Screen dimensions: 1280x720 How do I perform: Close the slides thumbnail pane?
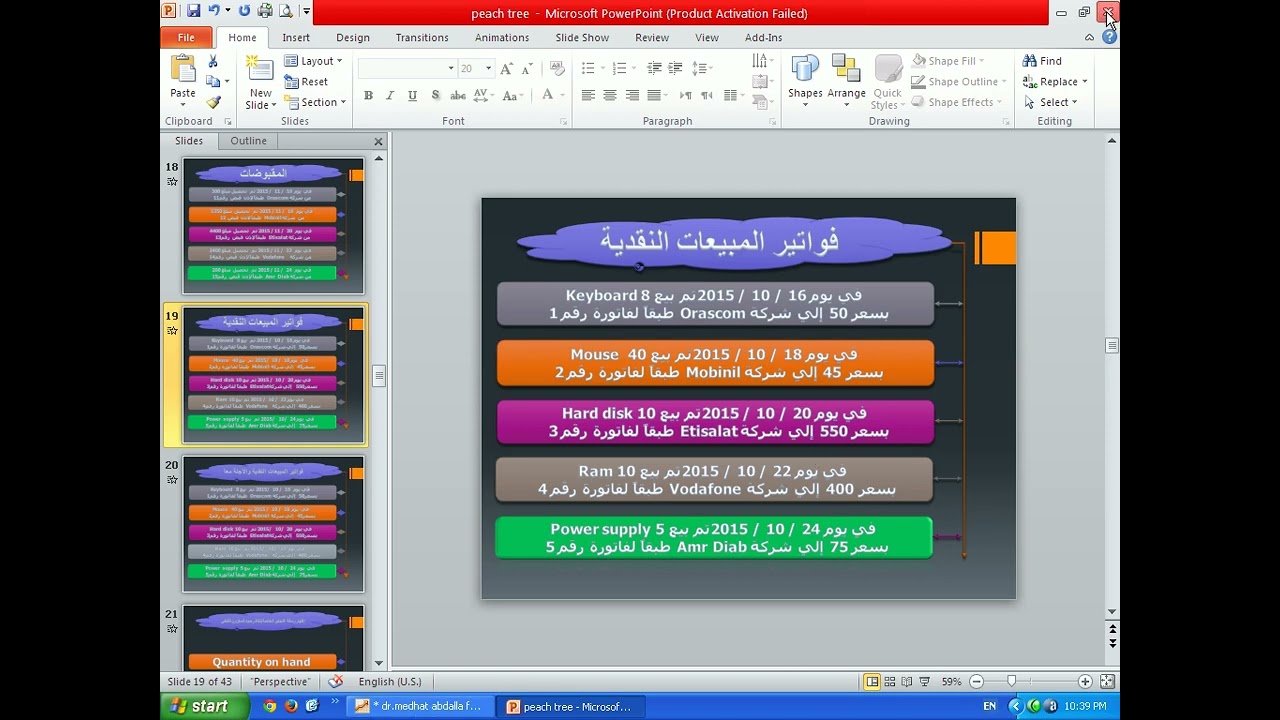coord(378,142)
